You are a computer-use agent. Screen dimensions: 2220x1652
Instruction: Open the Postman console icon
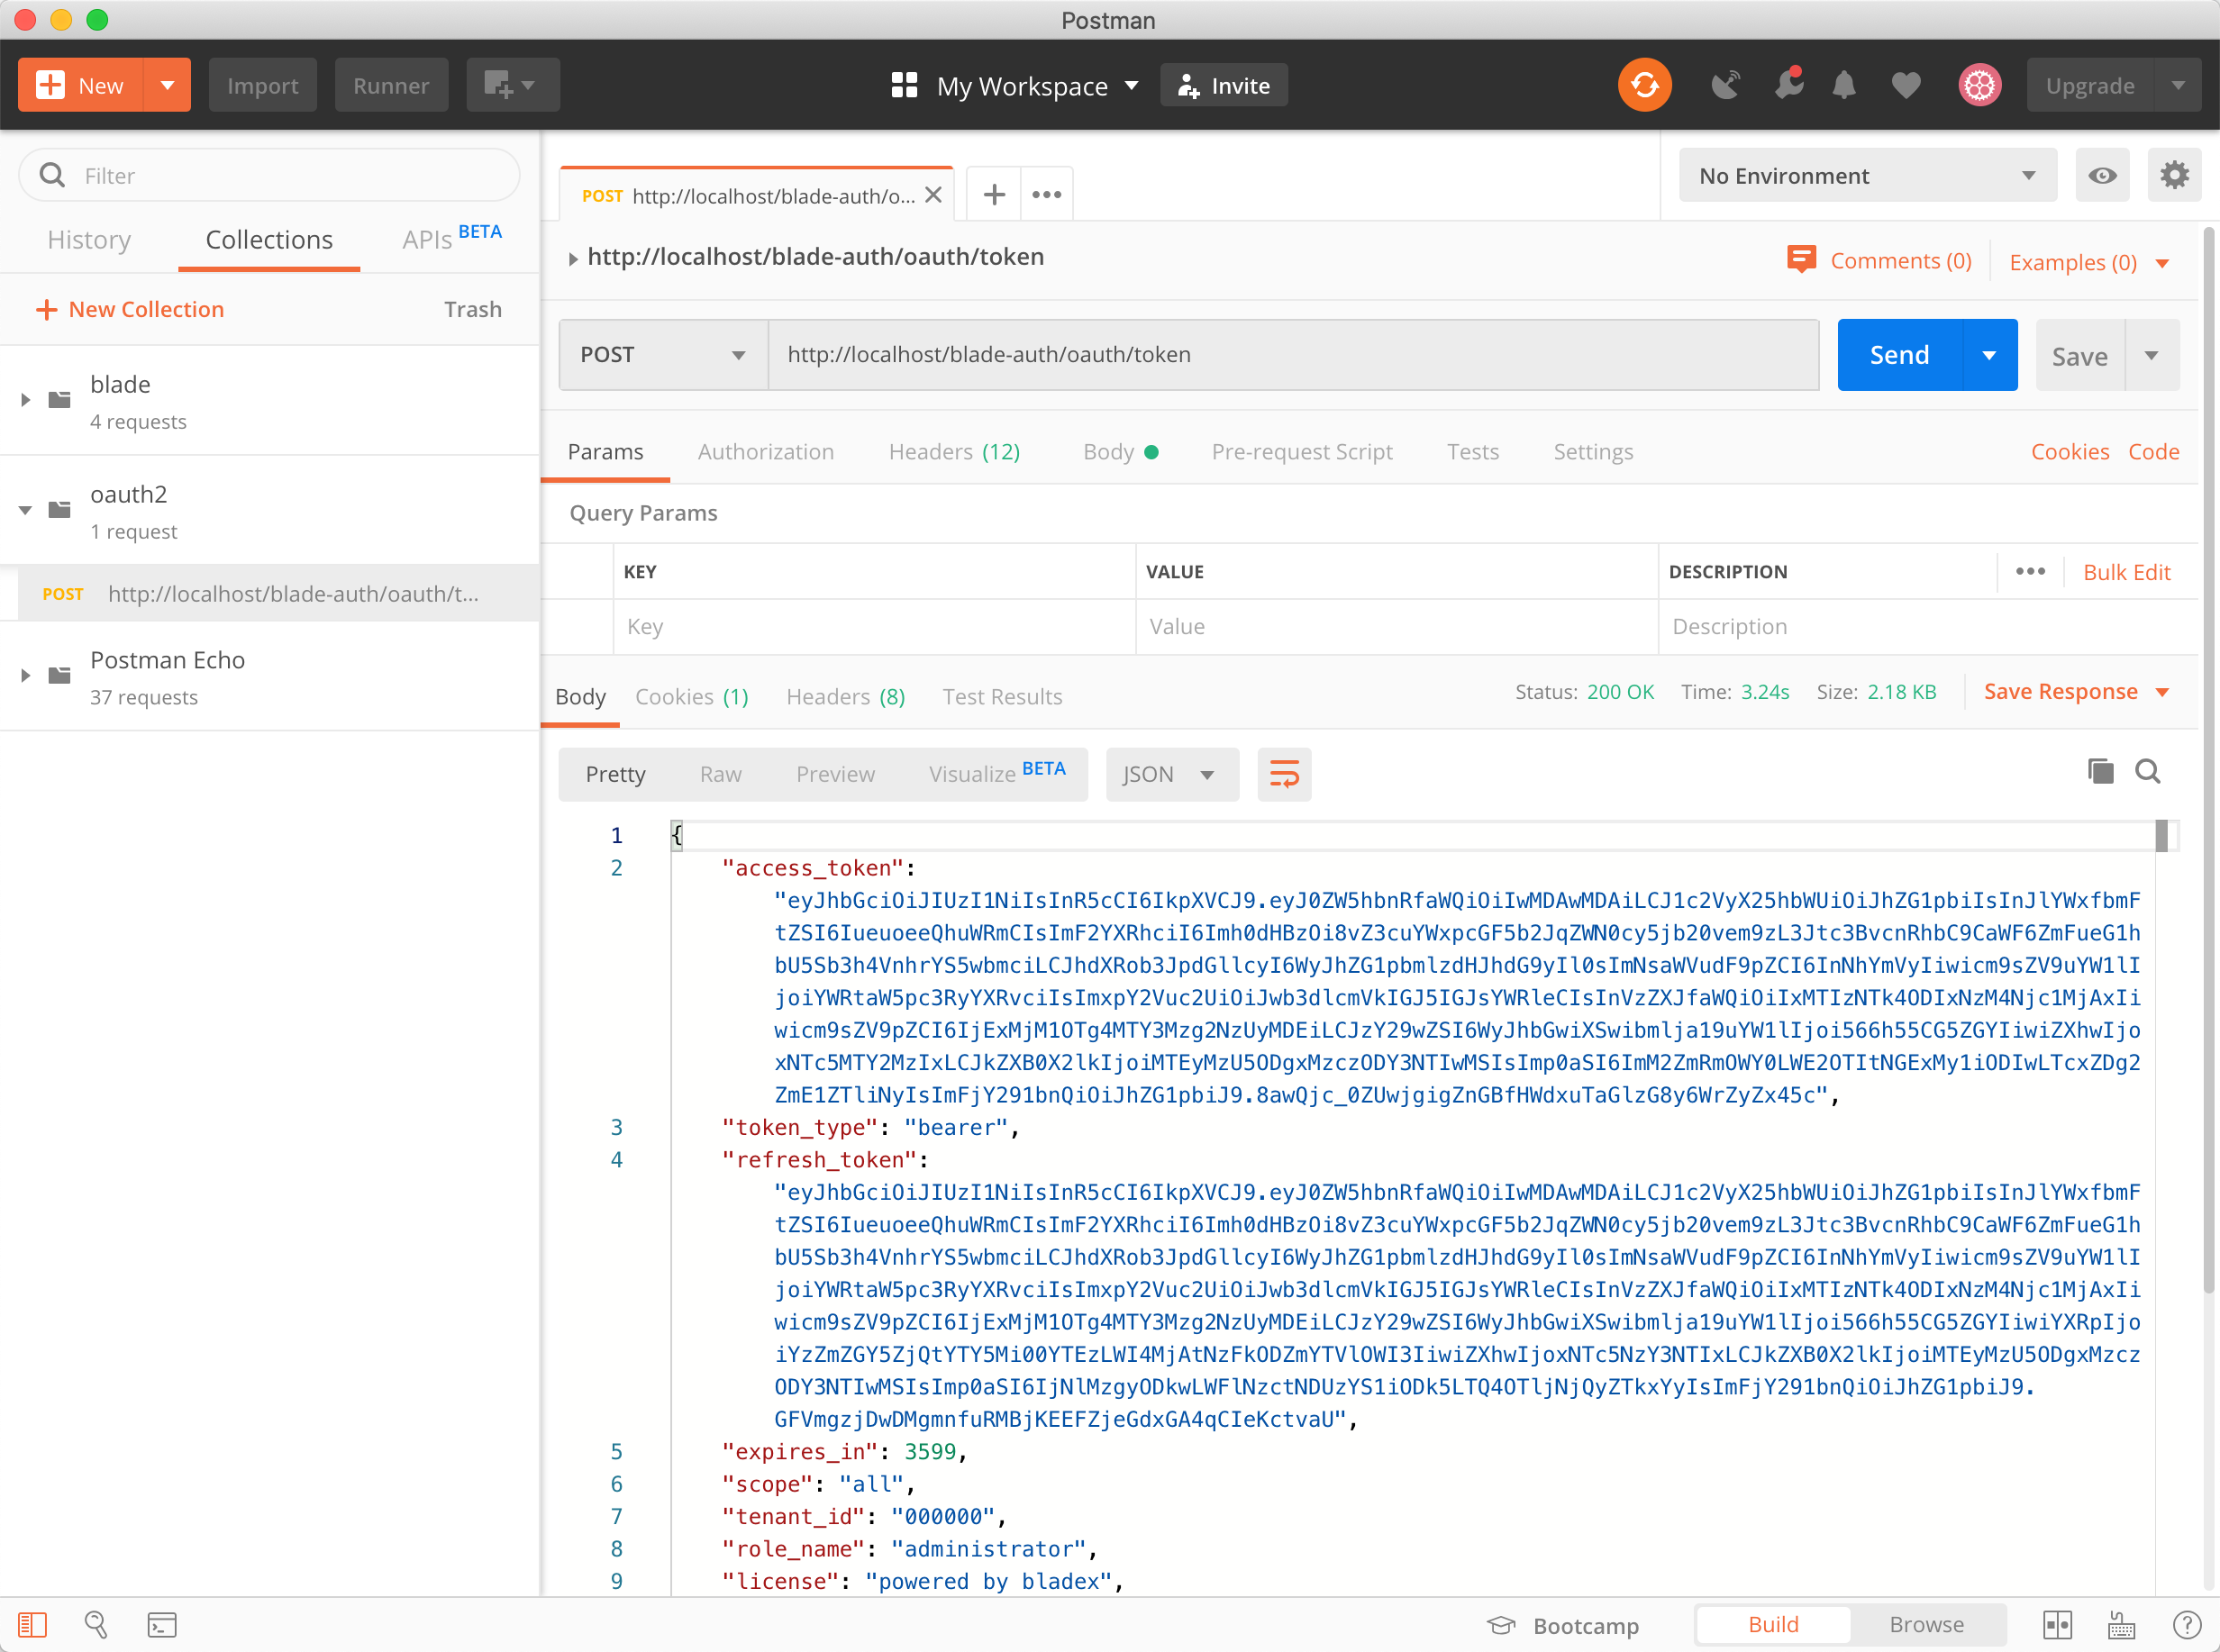coord(162,1624)
